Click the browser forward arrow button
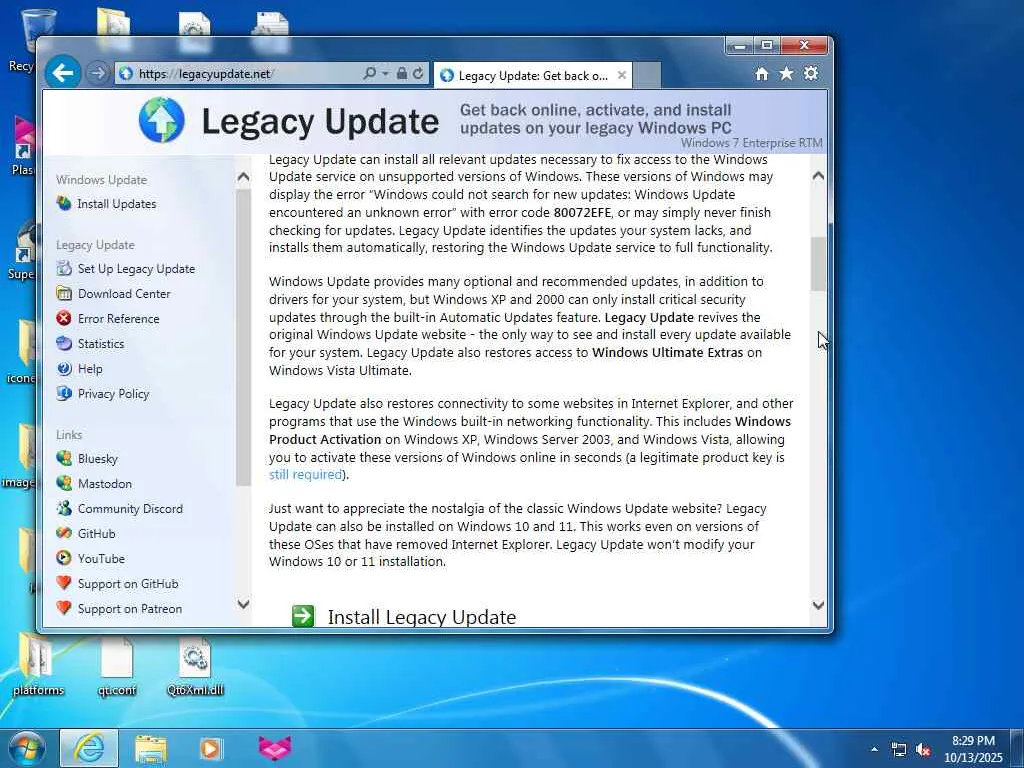This screenshot has height=768, width=1024. 98,73
